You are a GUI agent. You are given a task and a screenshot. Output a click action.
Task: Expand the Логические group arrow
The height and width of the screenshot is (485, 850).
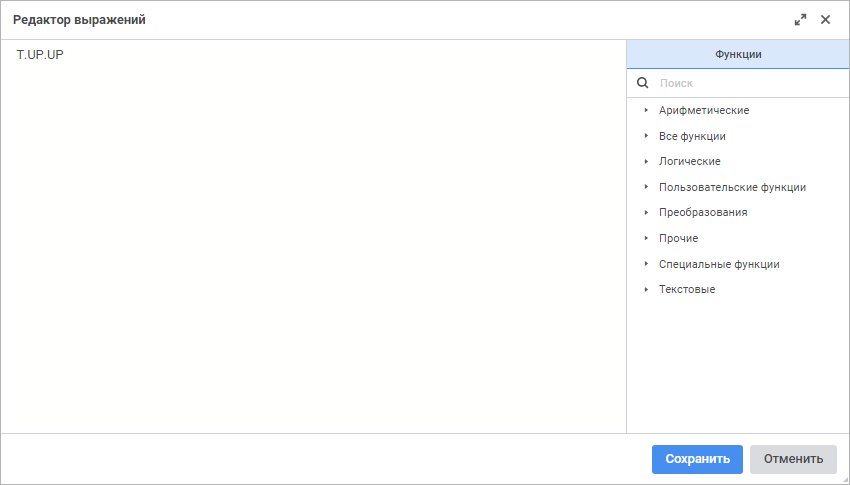coord(646,161)
